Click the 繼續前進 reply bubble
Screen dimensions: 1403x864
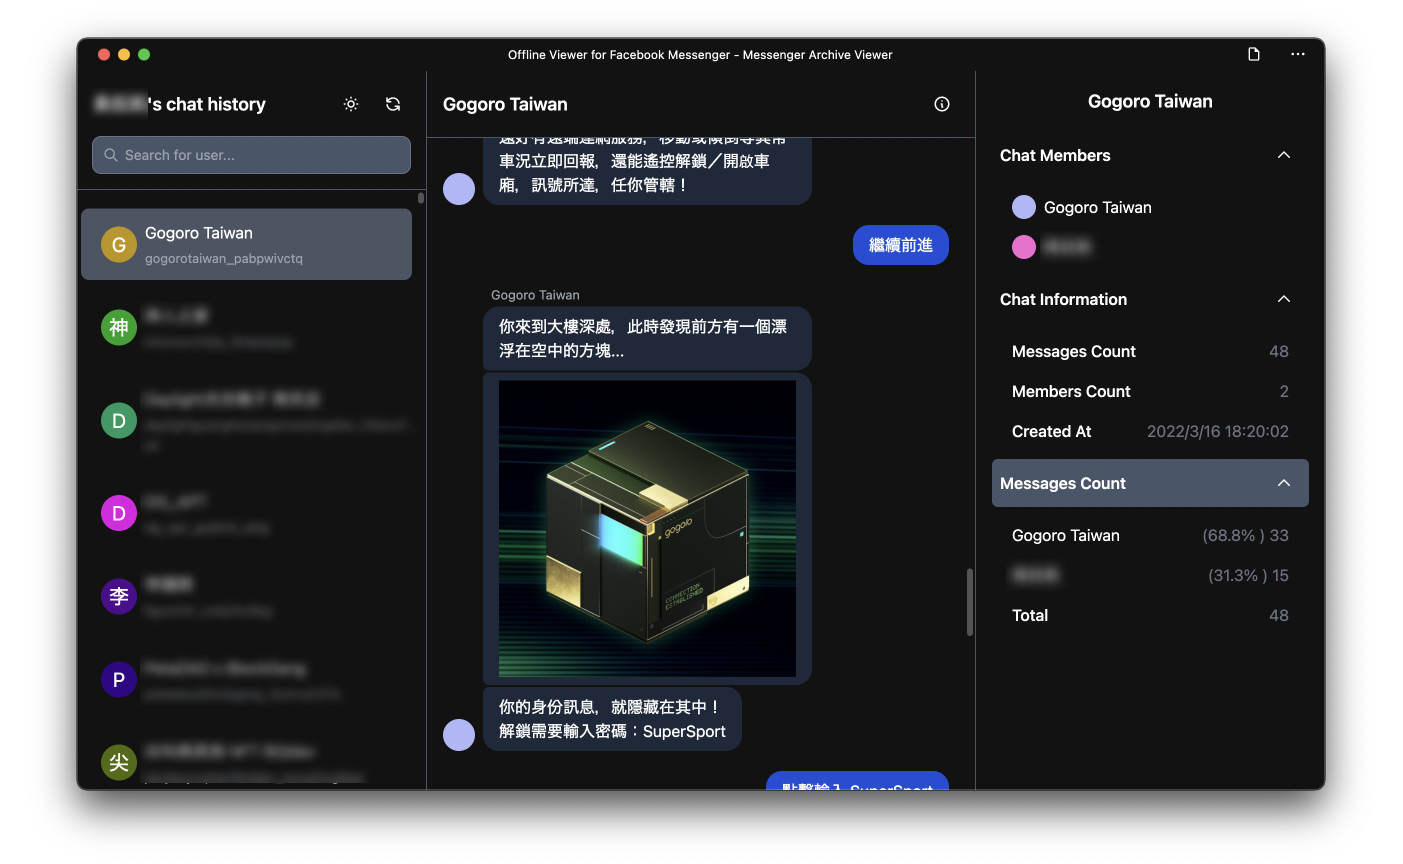pos(901,245)
